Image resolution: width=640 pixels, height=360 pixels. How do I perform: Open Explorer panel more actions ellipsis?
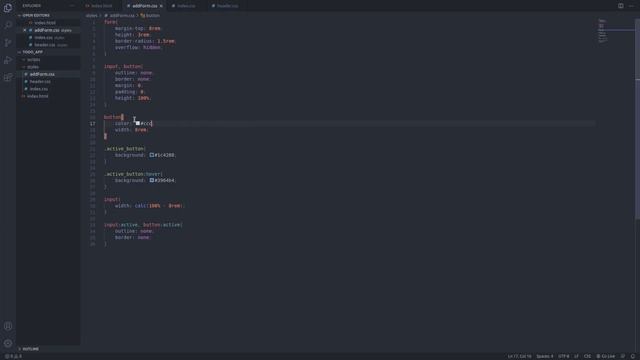(72, 6)
